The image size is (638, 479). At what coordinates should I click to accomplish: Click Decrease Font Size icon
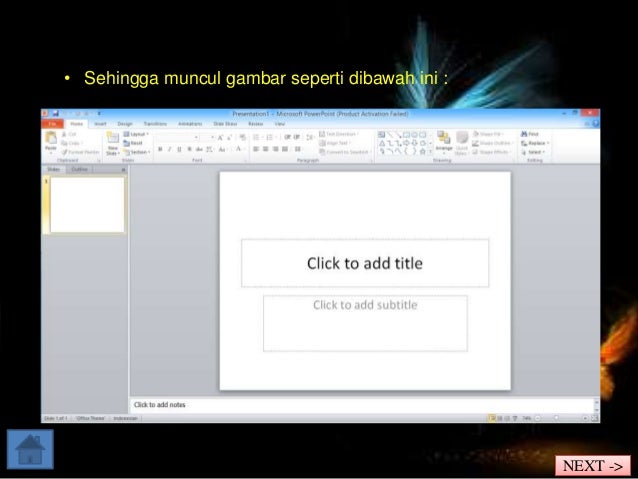[x=229, y=138]
